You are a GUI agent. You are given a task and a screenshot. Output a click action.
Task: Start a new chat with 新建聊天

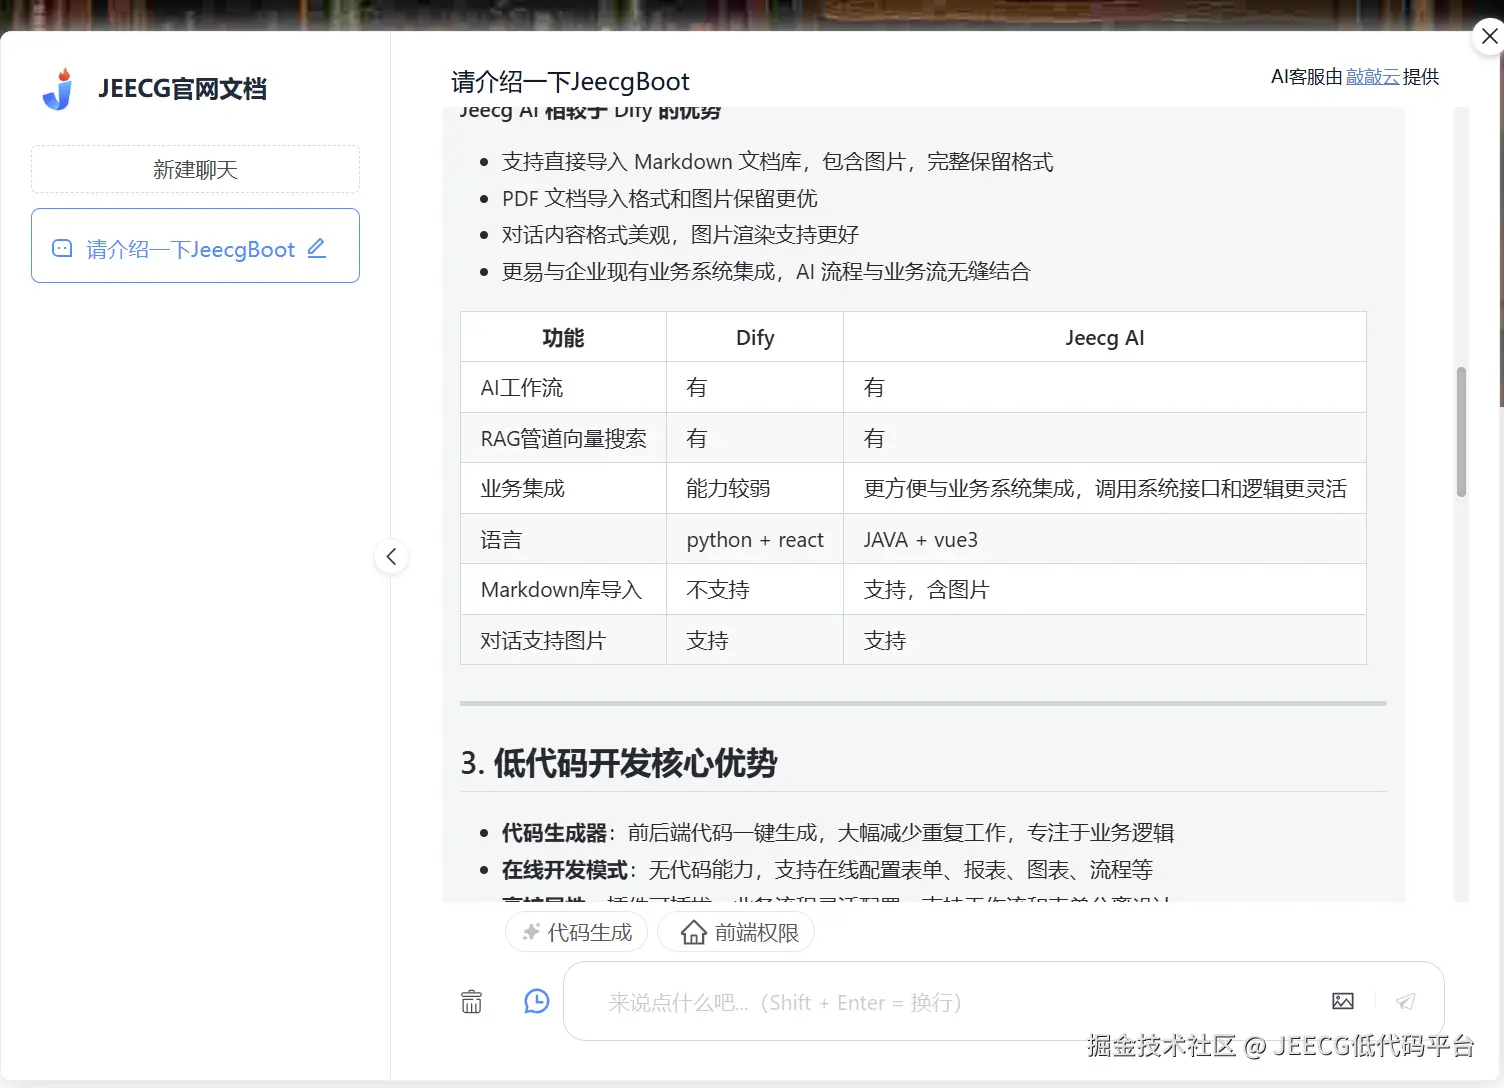click(x=195, y=169)
